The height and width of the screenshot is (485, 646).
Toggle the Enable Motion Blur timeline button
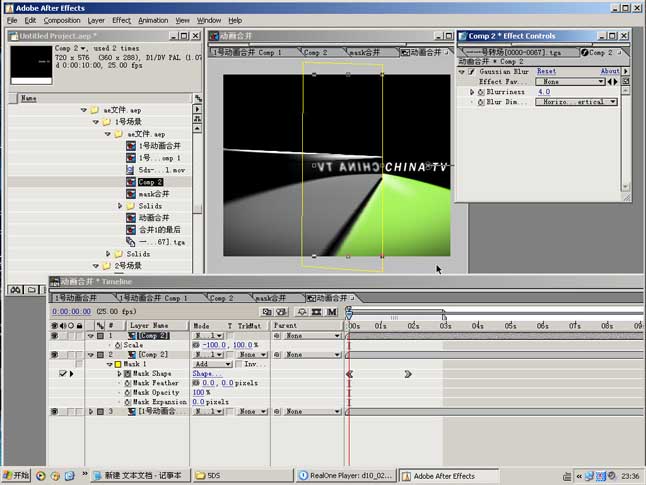(x=332, y=312)
